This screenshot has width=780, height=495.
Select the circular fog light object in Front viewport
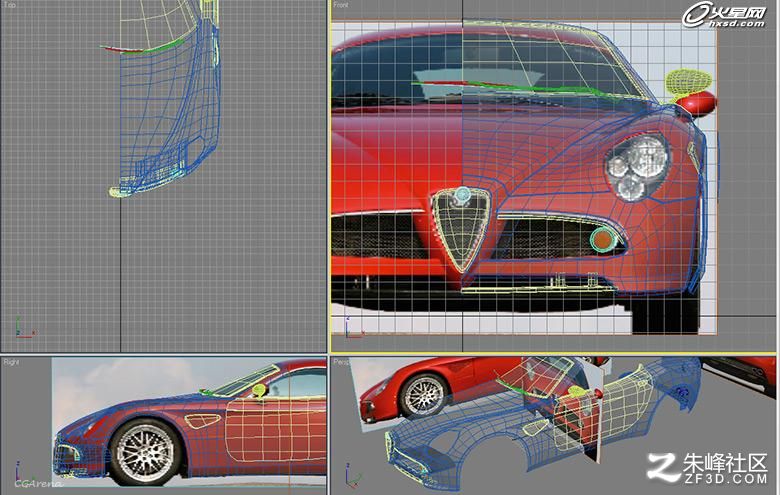tap(603, 239)
